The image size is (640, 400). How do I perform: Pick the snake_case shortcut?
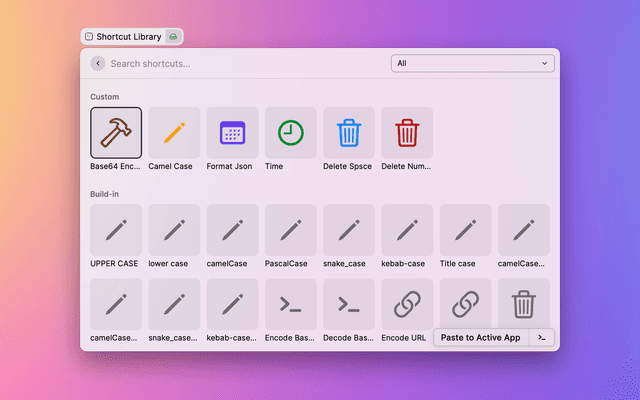348,230
